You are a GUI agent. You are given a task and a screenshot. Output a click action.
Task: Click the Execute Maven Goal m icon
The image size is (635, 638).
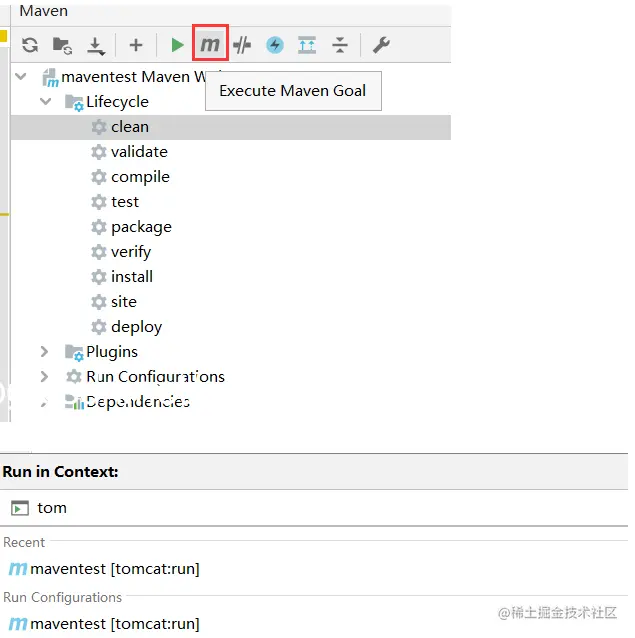click(x=210, y=43)
